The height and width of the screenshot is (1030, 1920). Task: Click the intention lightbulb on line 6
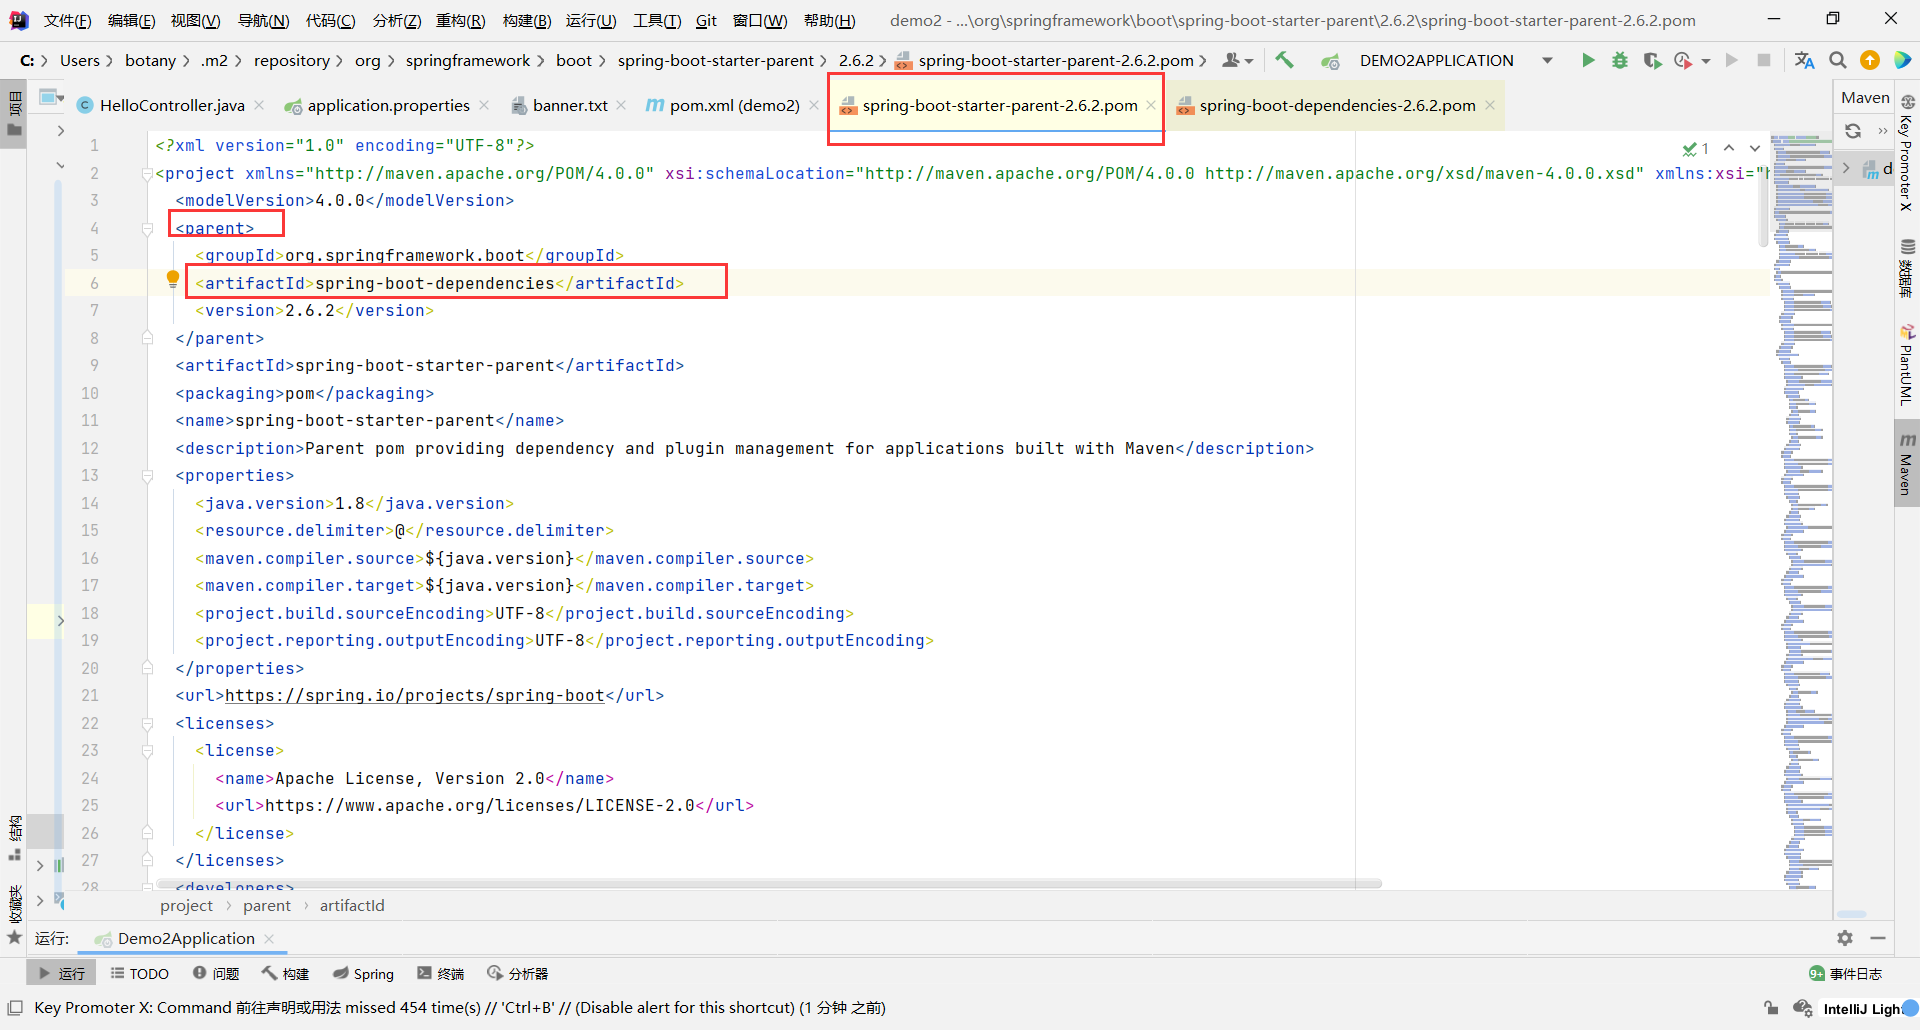click(173, 279)
